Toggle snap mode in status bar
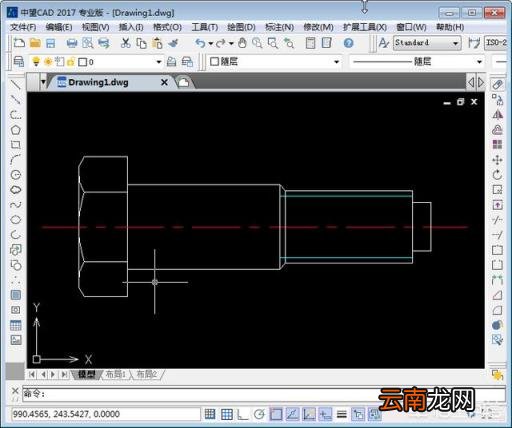 pos(210,414)
